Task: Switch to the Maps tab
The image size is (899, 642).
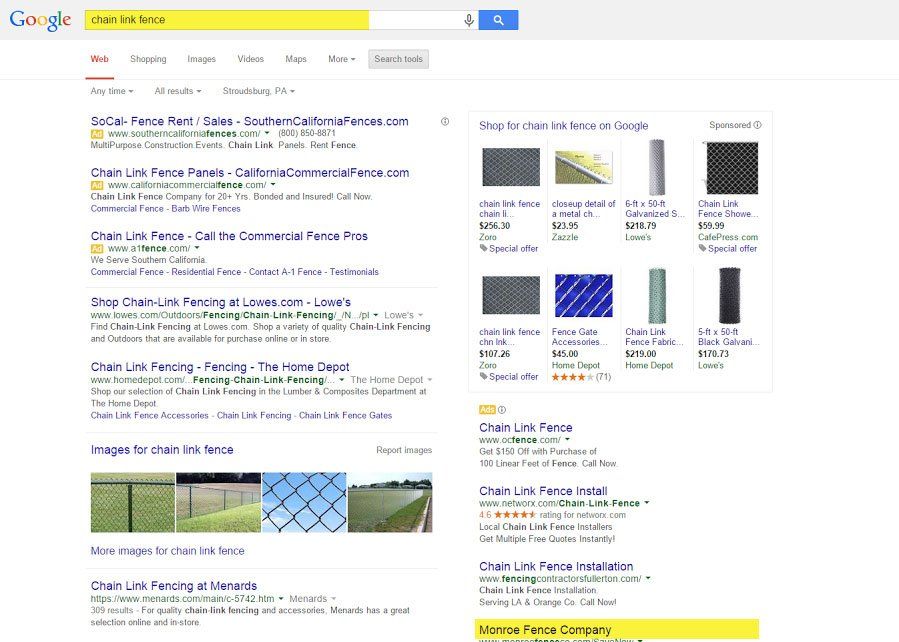Action: (x=296, y=59)
